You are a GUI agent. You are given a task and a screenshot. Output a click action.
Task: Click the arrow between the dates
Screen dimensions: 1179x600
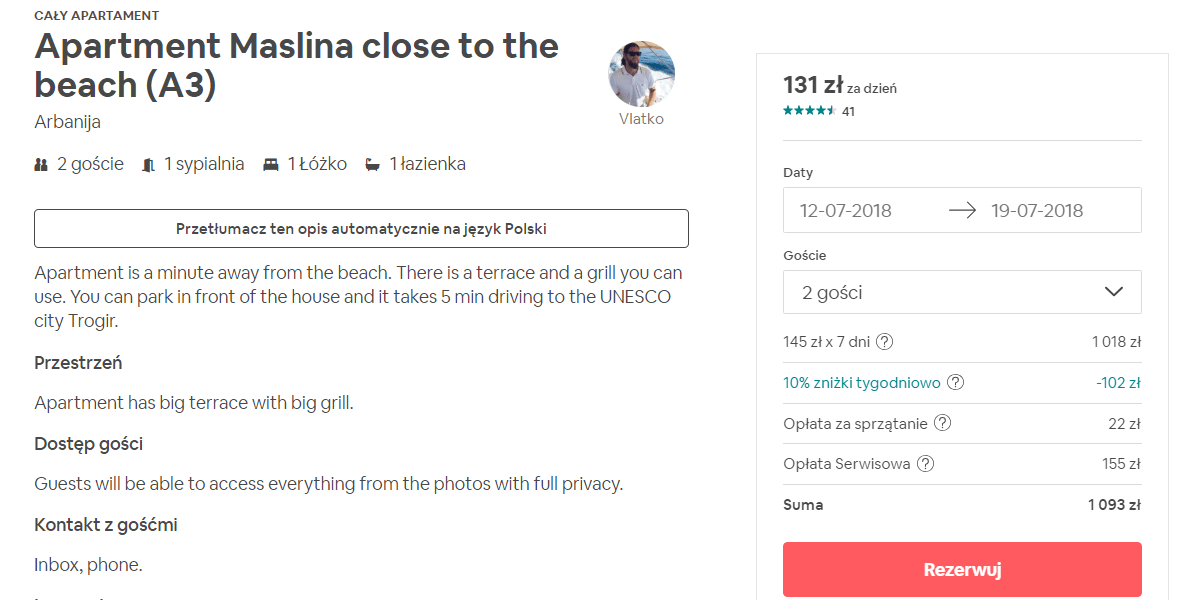(x=962, y=211)
